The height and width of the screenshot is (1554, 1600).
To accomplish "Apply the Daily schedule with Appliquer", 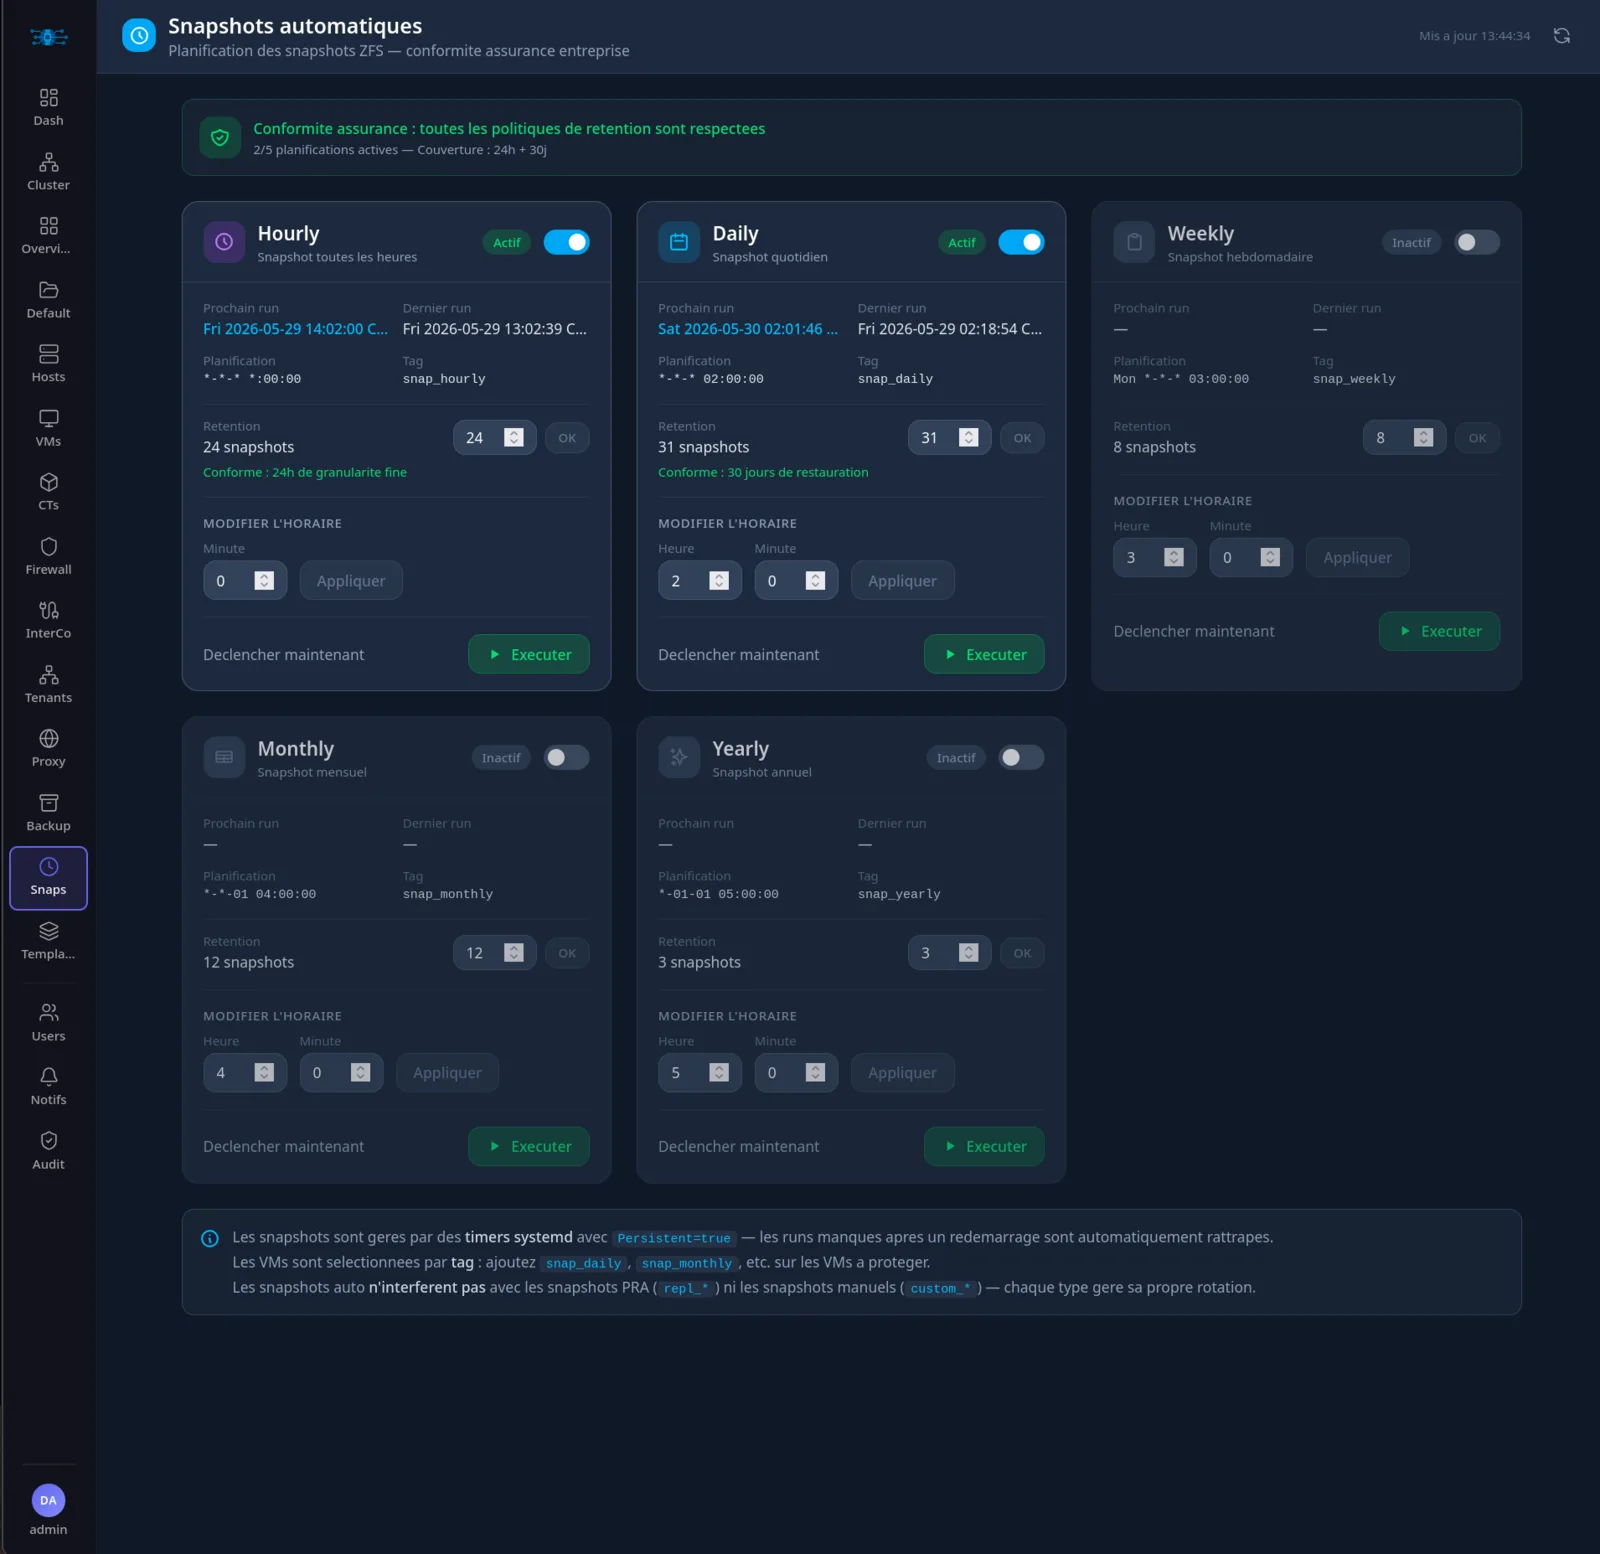I will click(902, 580).
